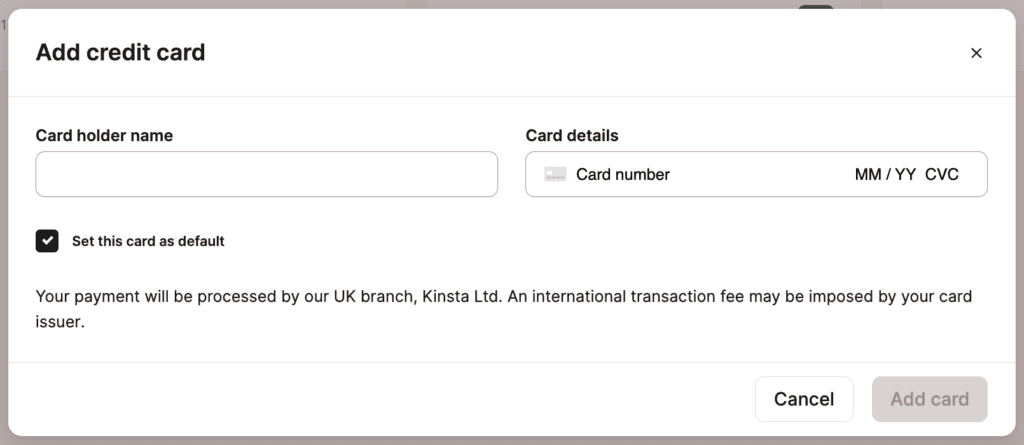The width and height of the screenshot is (1024, 445).
Task: Click the word "issuer." on the notice's second line
Action: point(59,323)
